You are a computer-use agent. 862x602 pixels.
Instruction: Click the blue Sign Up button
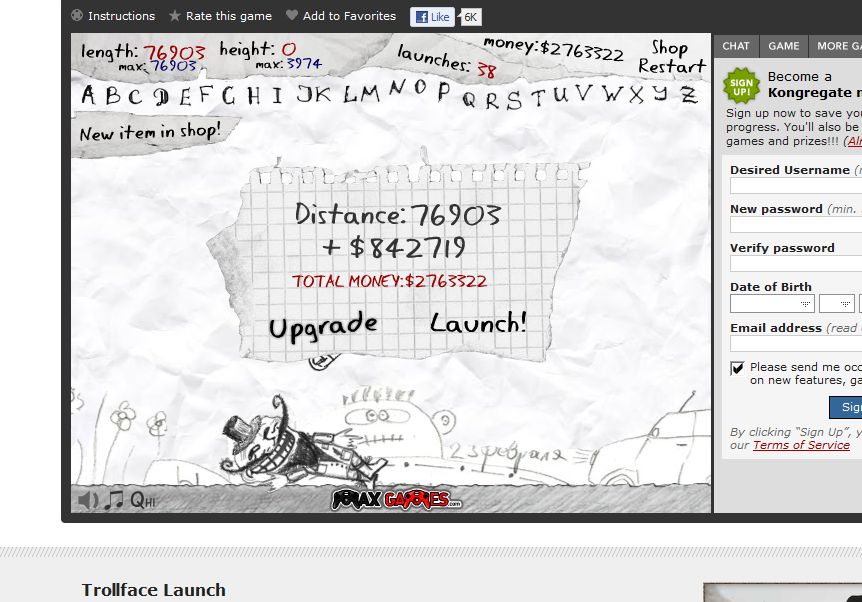[x=846, y=407]
